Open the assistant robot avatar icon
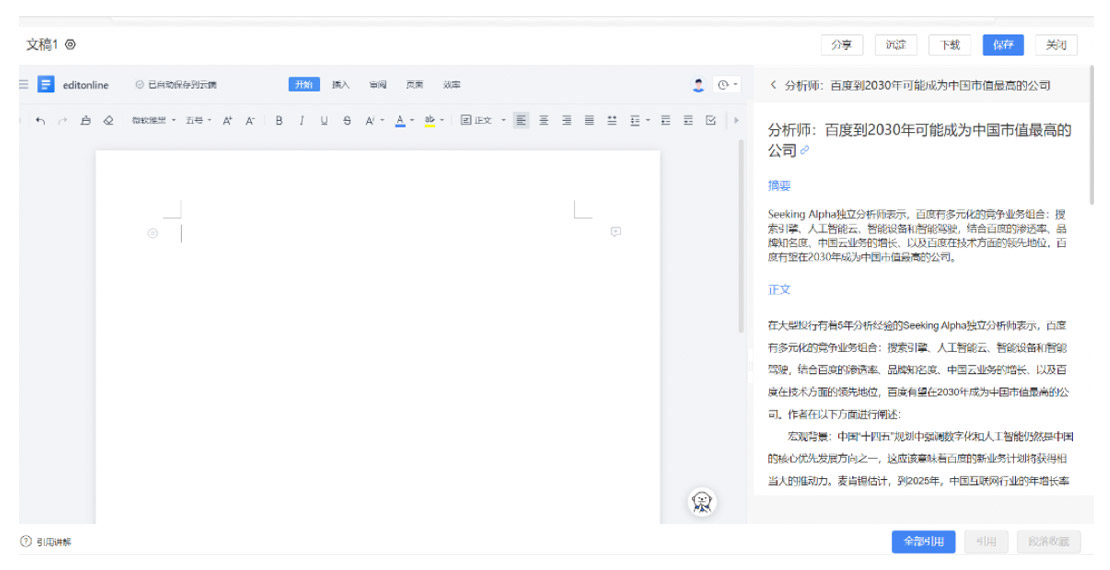The height and width of the screenshot is (570, 1110). [x=703, y=503]
